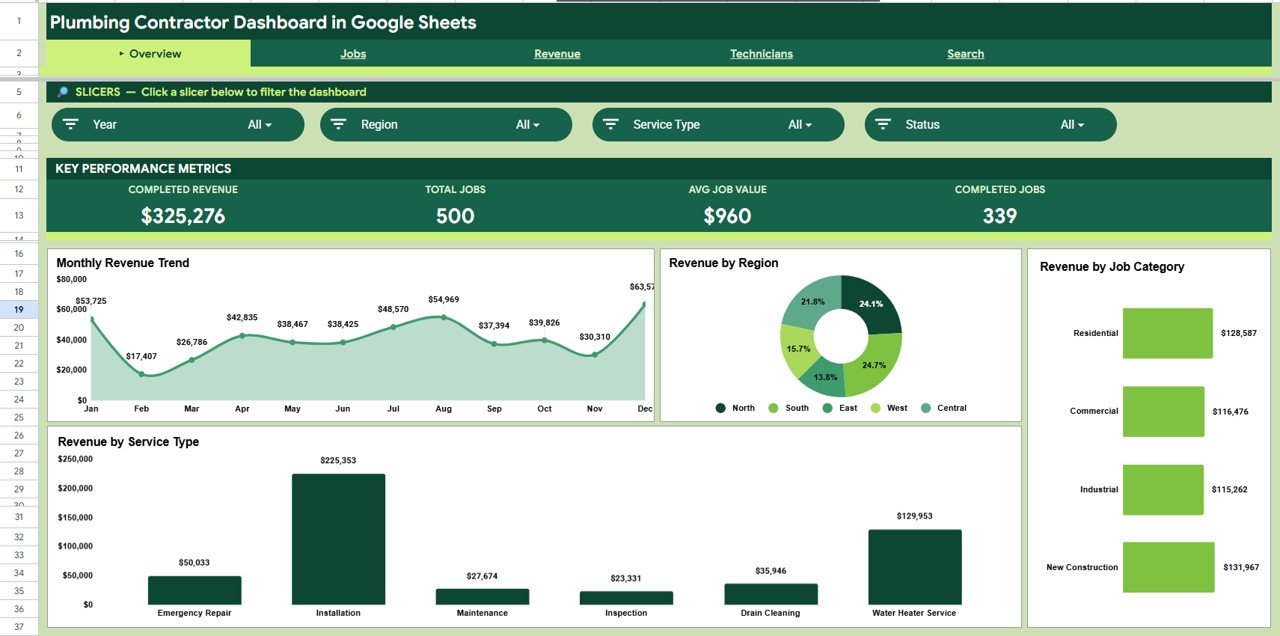1280x636 pixels.
Task: Select the South legend color dot
Action: pyautogui.click(x=773, y=408)
